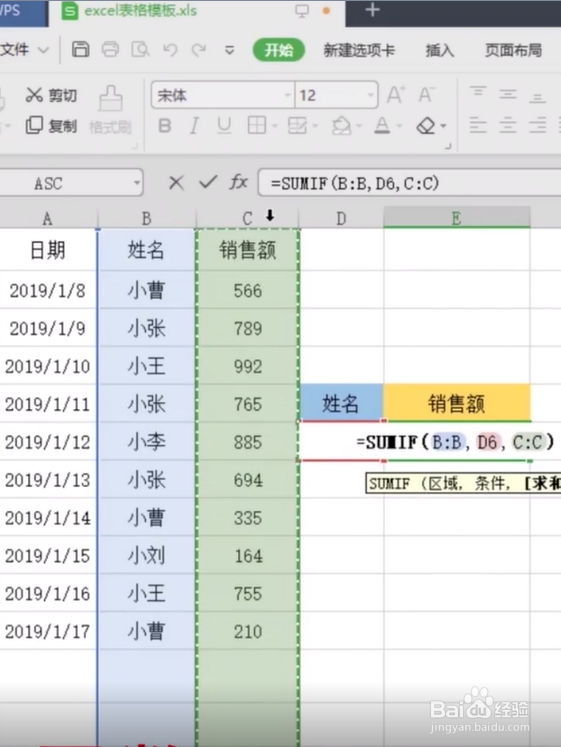
Task: Click yellow 销售额 header in column E
Action: [x=456, y=404]
